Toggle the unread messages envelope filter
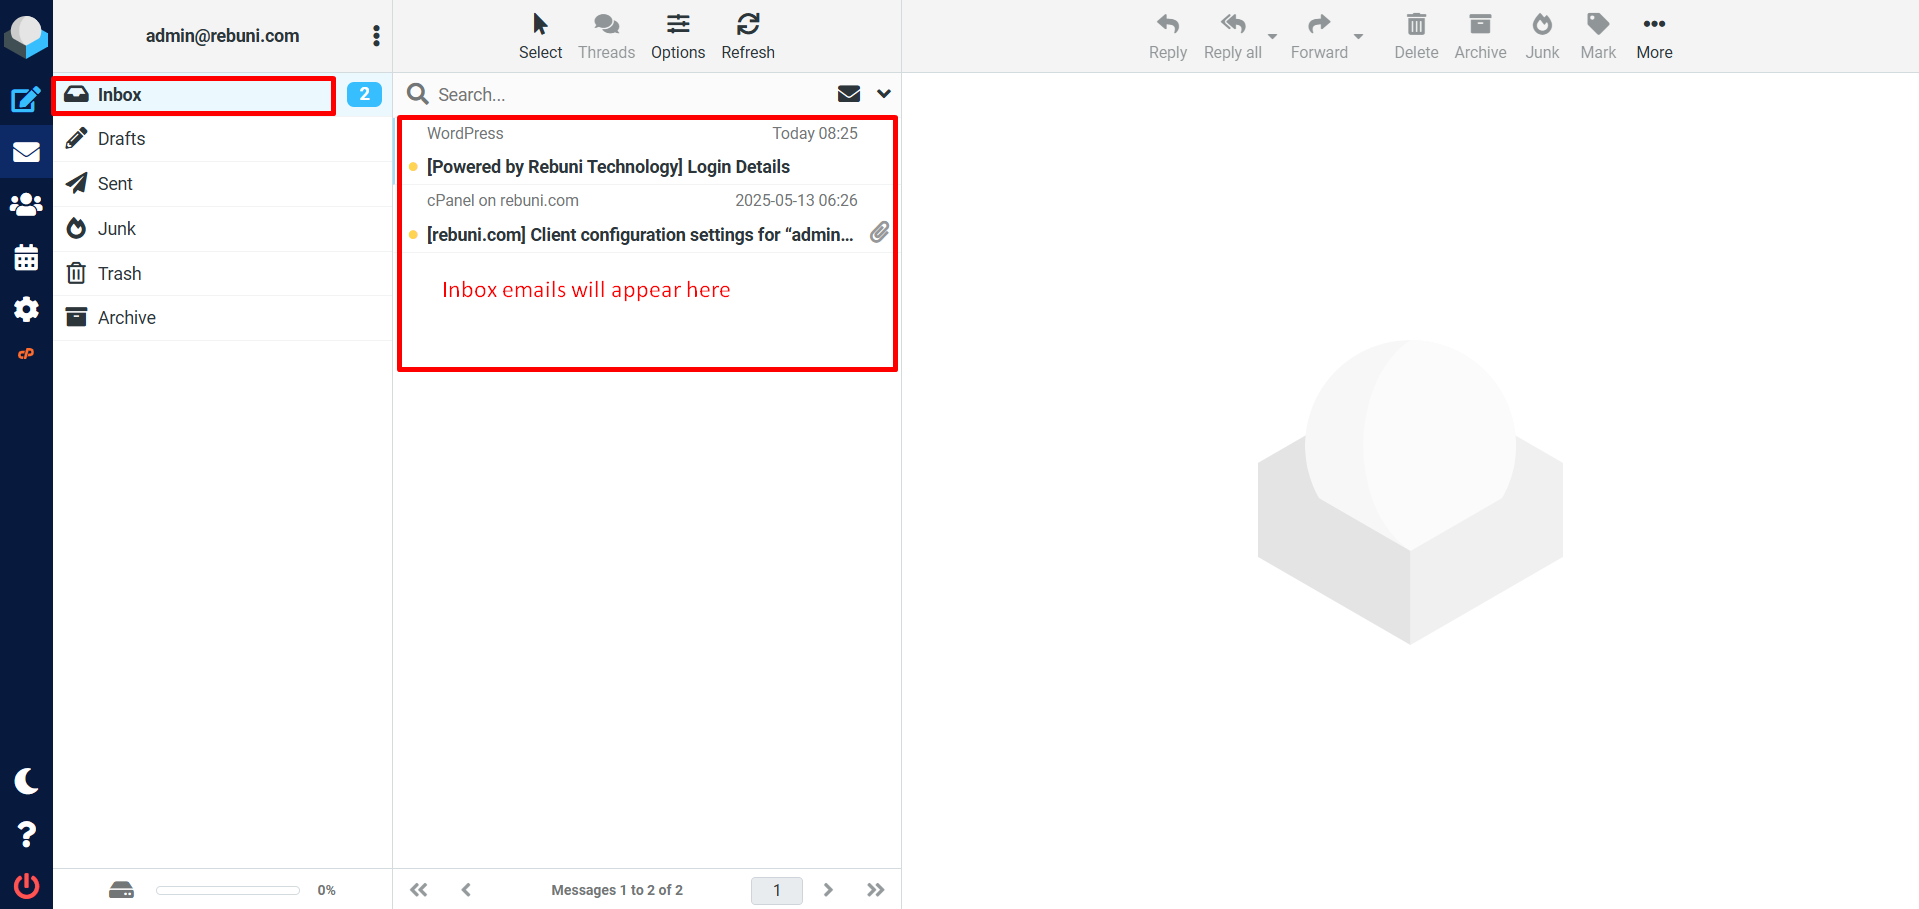 point(848,94)
